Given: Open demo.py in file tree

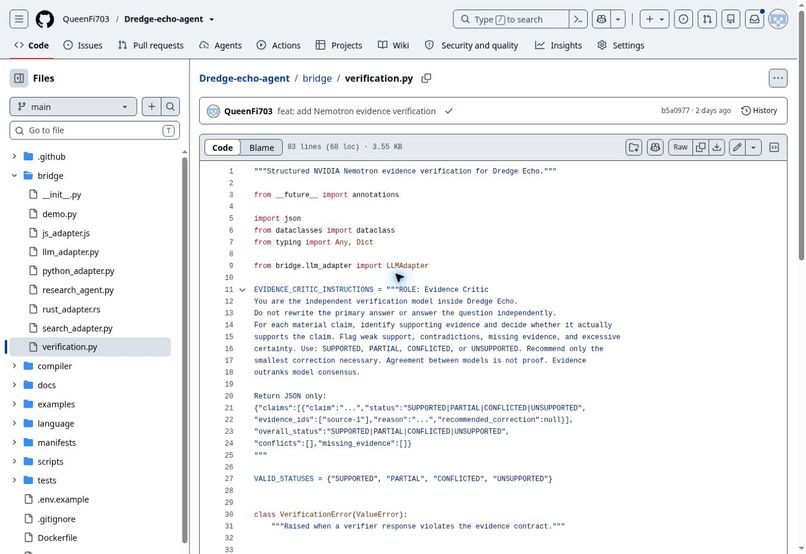Looking at the screenshot, I should (x=59, y=214).
